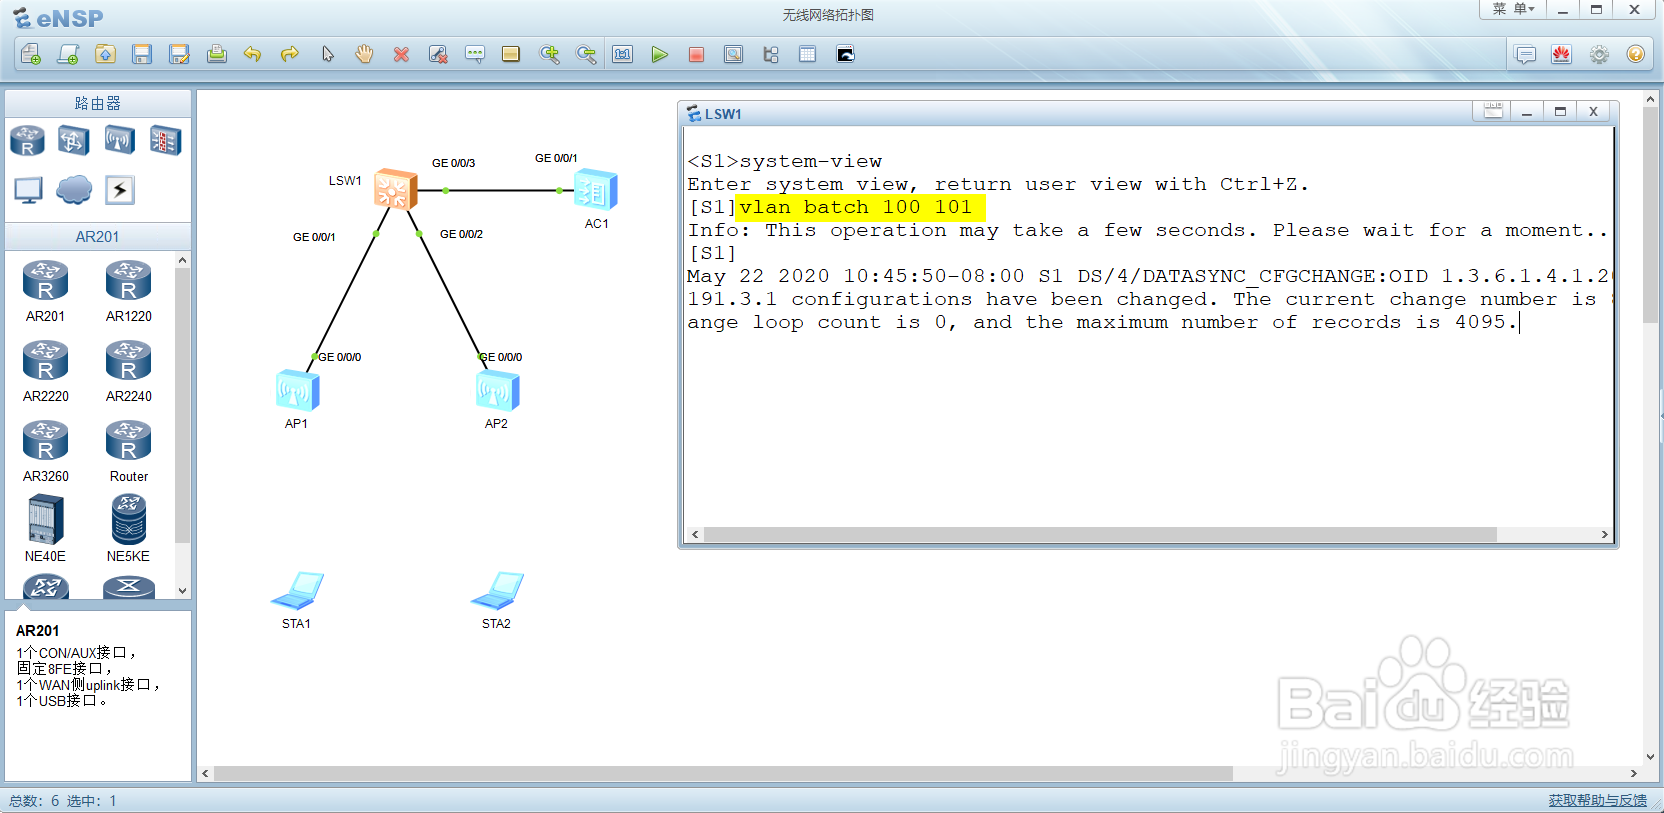
Task: Open the Huawei website icon
Action: pyautogui.click(x=1562, y=54)
